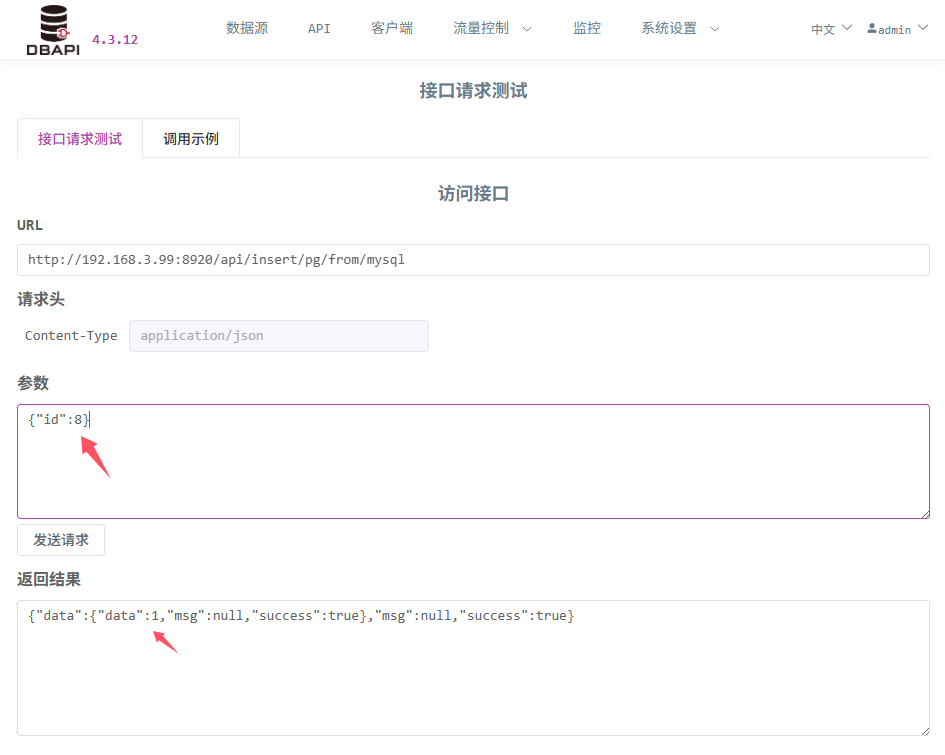This screenshot has height=755, width=945.
Task: Switch to the 接口请求测试 tab
Action: (x=80, y=139)
